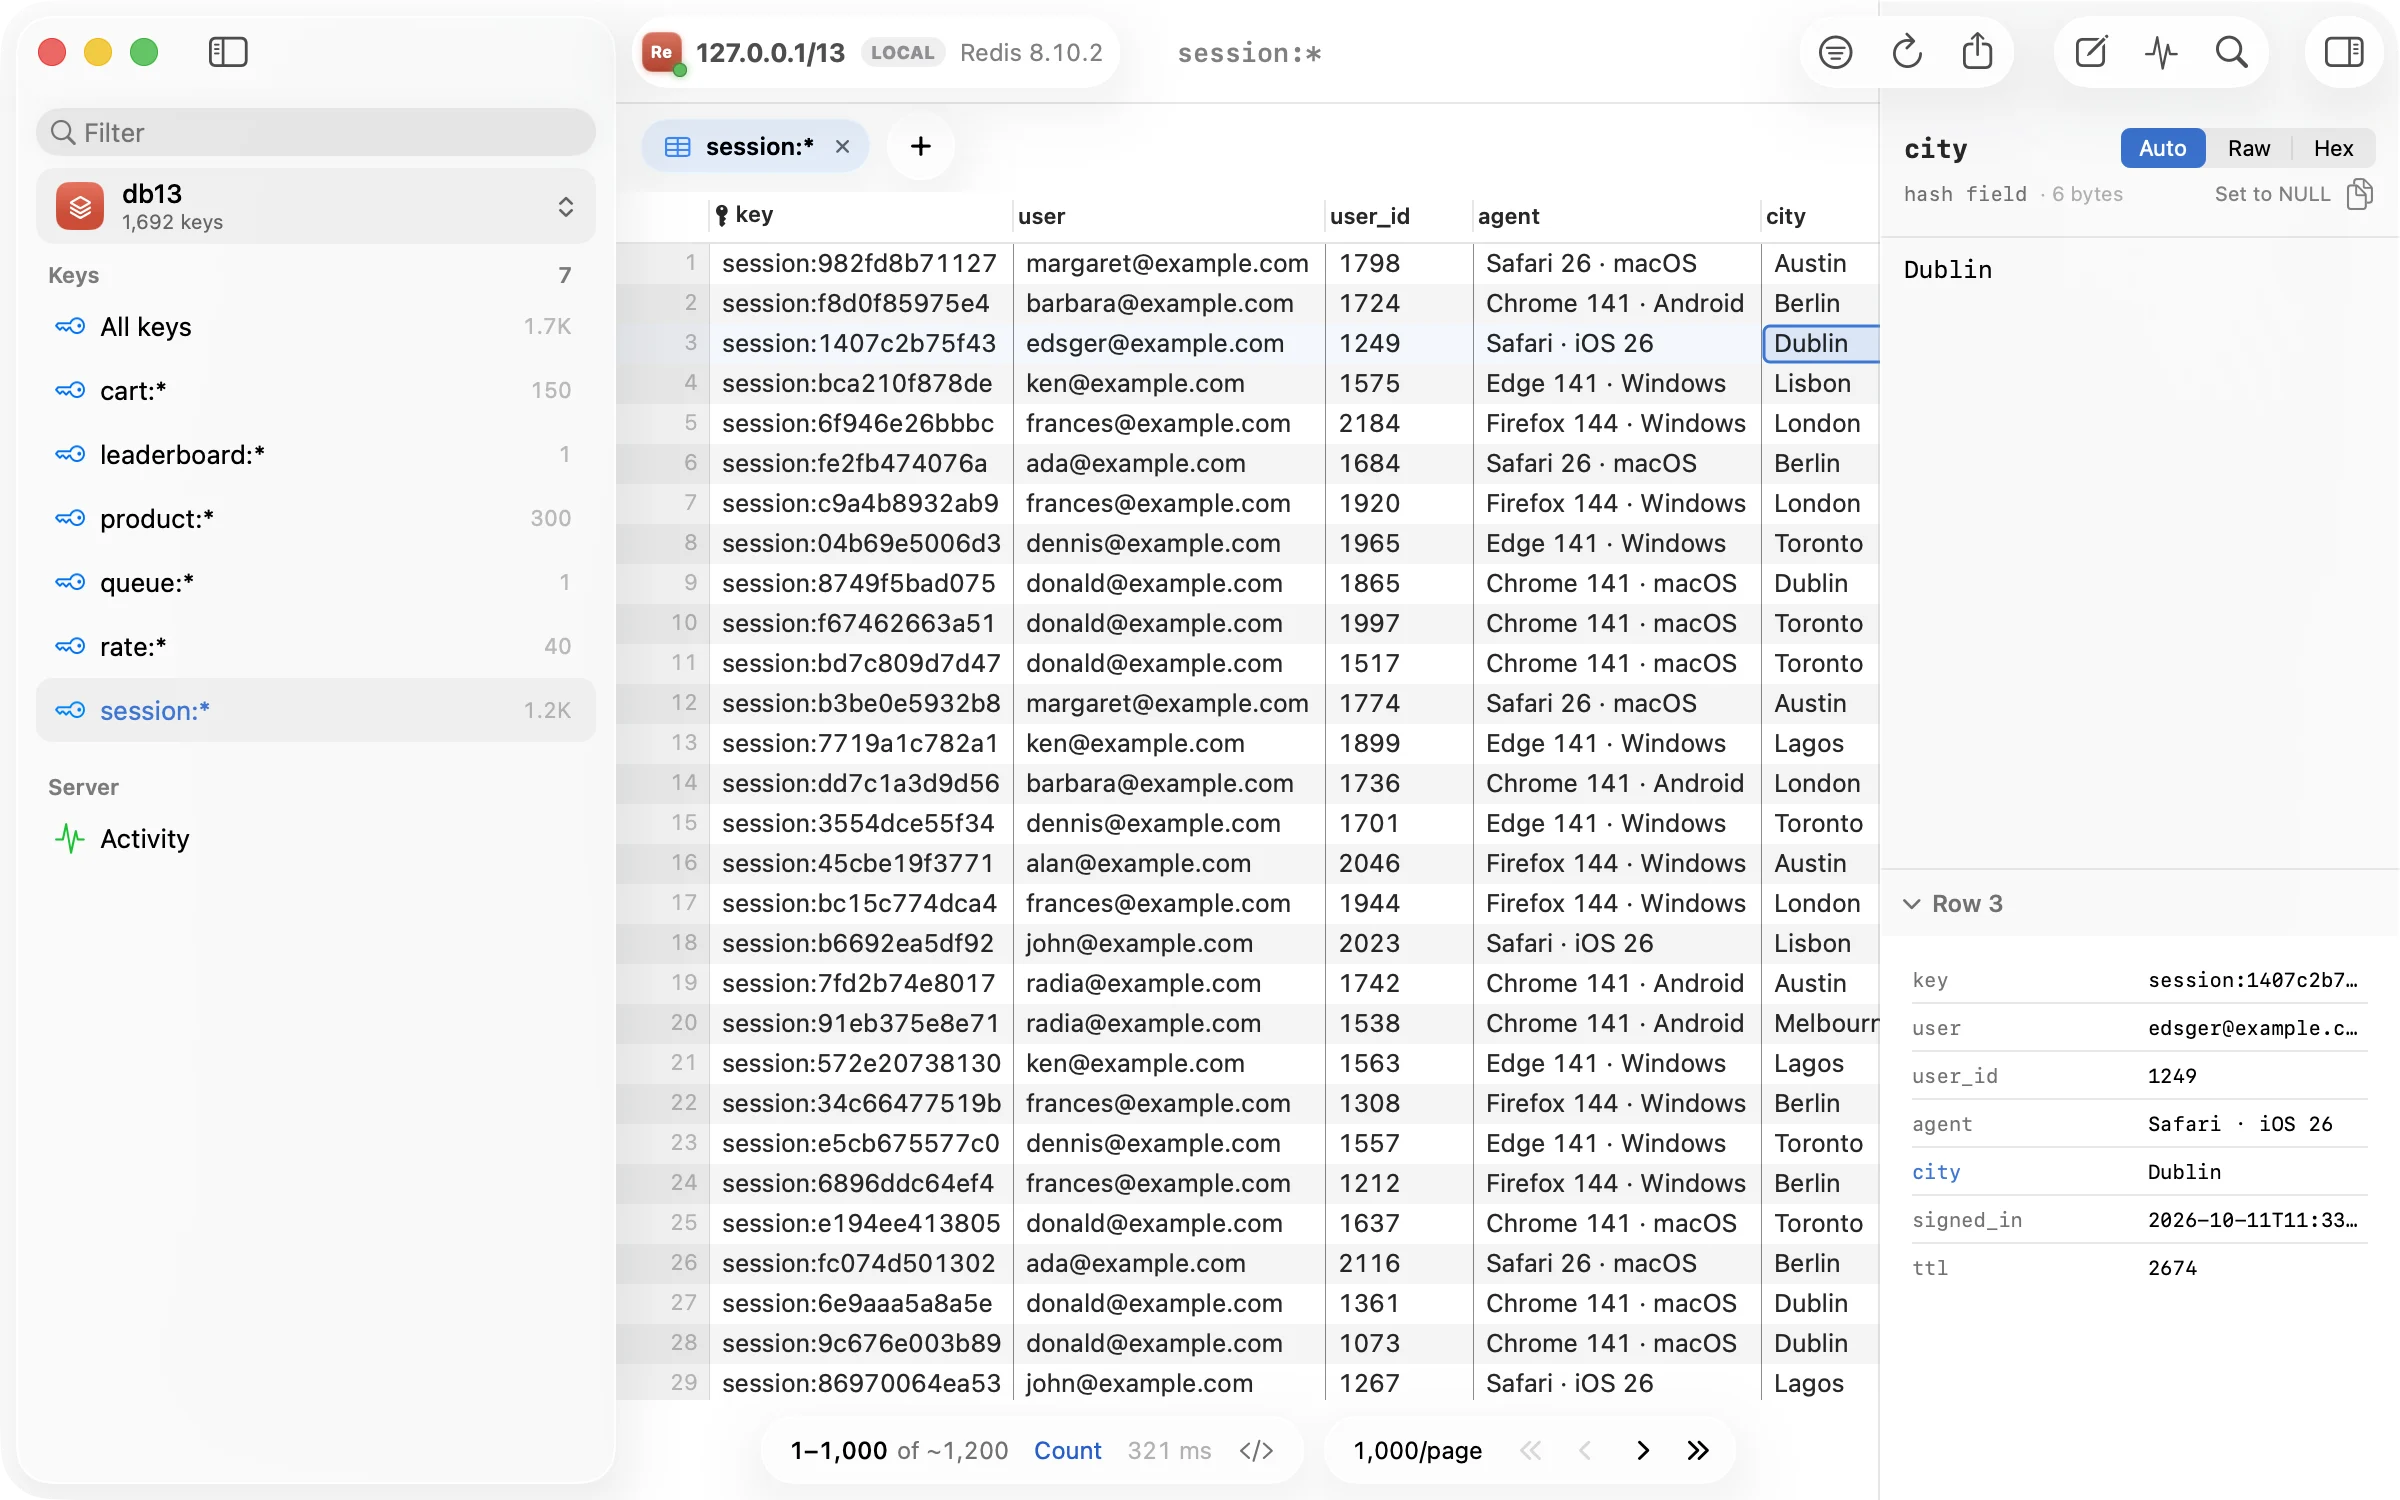This screenshot has width=2400, height=1500.
Task: Focus the Filter search field
Action: point(316,132)
